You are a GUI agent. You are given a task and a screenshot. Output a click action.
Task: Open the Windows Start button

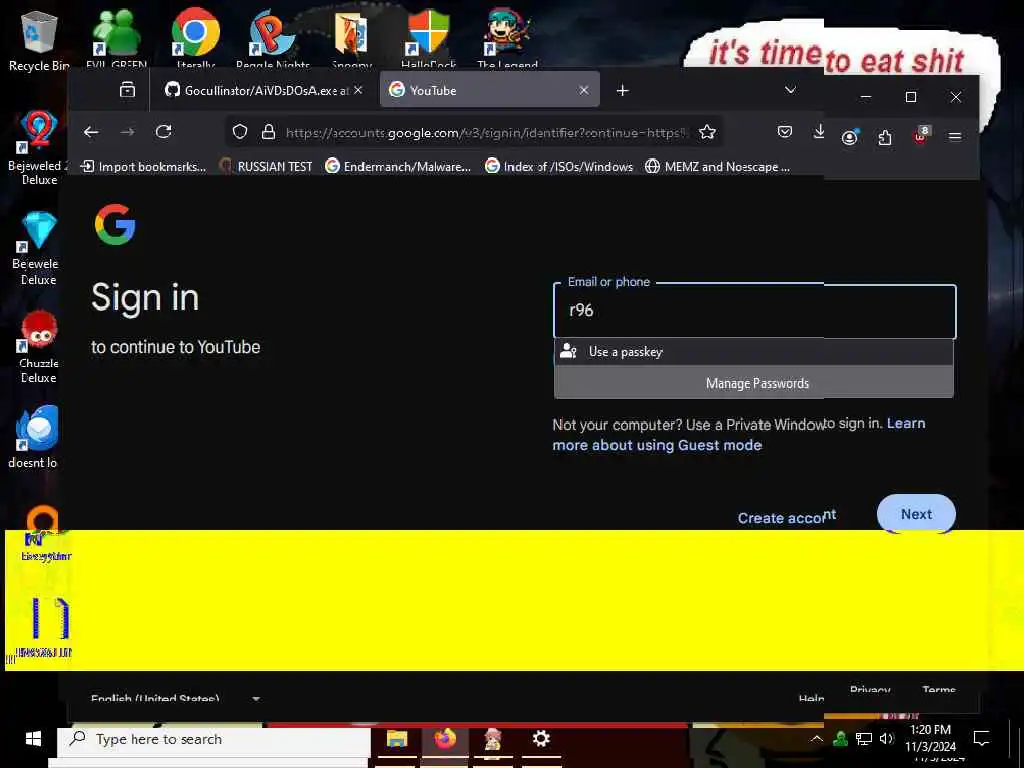(33, 739)
